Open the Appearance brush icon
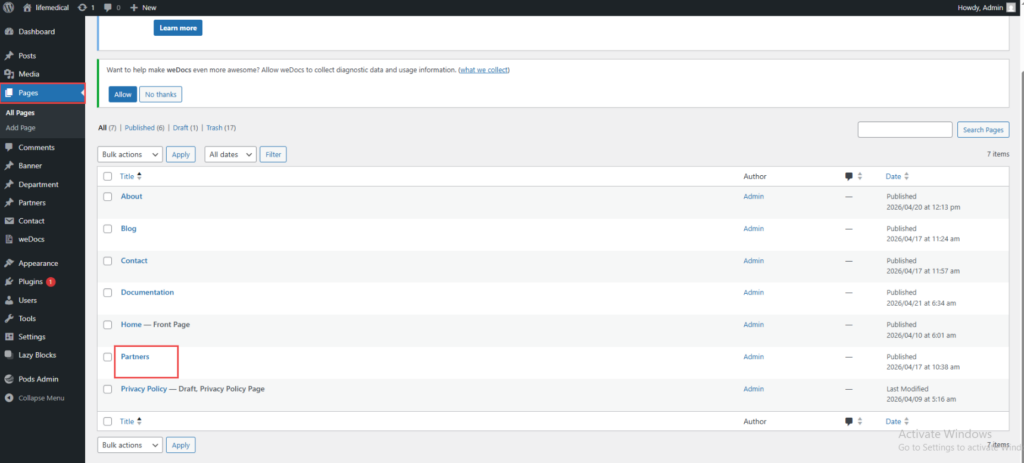The height and width of the screenshot is (463, 1024). click(9, 263)
